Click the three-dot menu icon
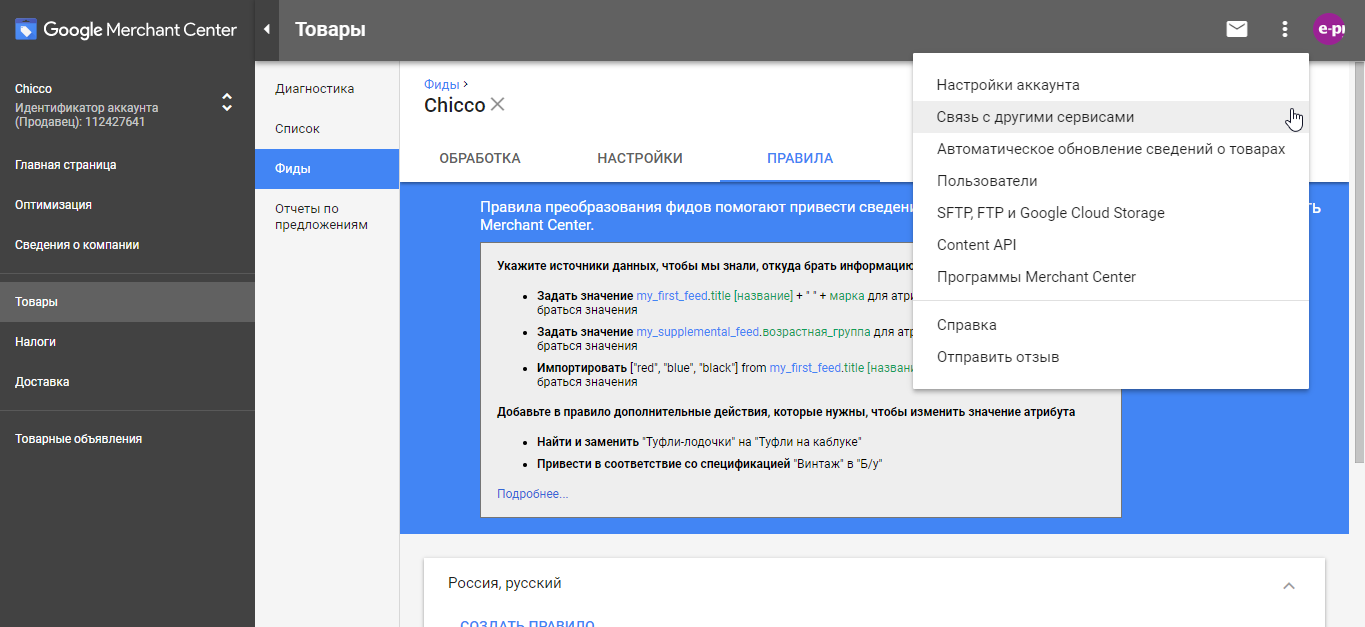Viewport: 1365px width, 627px height. [1285, 29]
